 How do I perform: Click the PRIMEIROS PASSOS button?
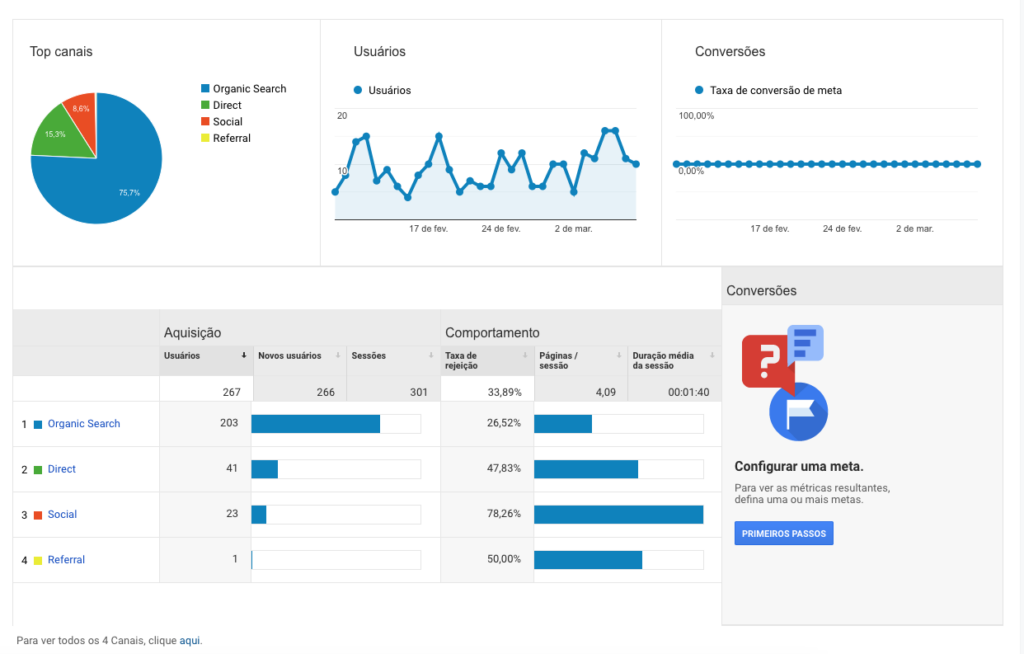pyautogui.click(x=784, y=533)
